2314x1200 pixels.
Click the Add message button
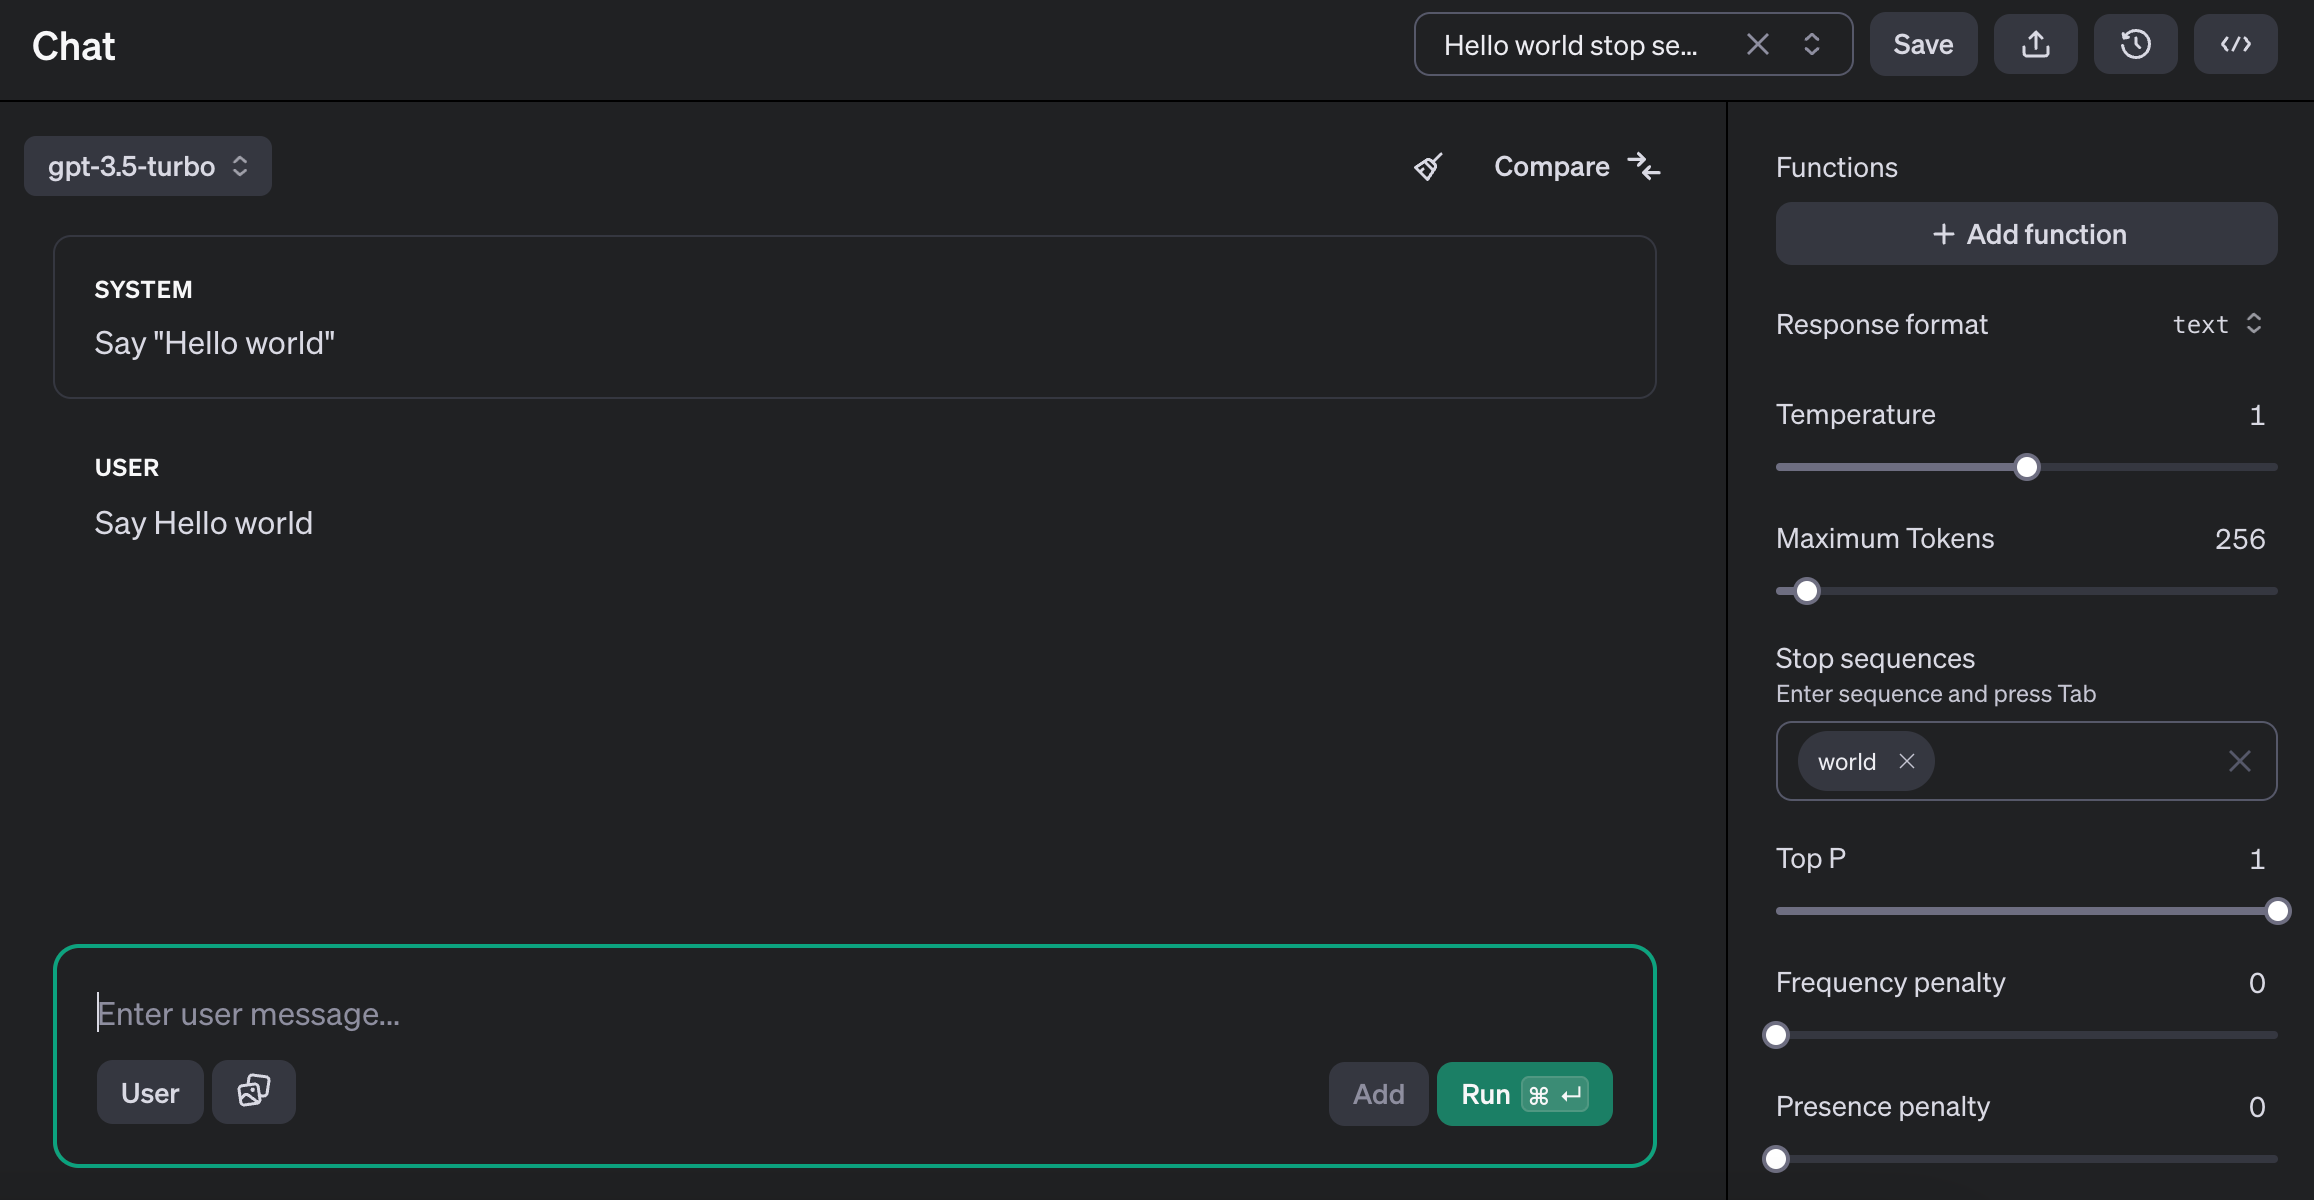(1377, 1094)
